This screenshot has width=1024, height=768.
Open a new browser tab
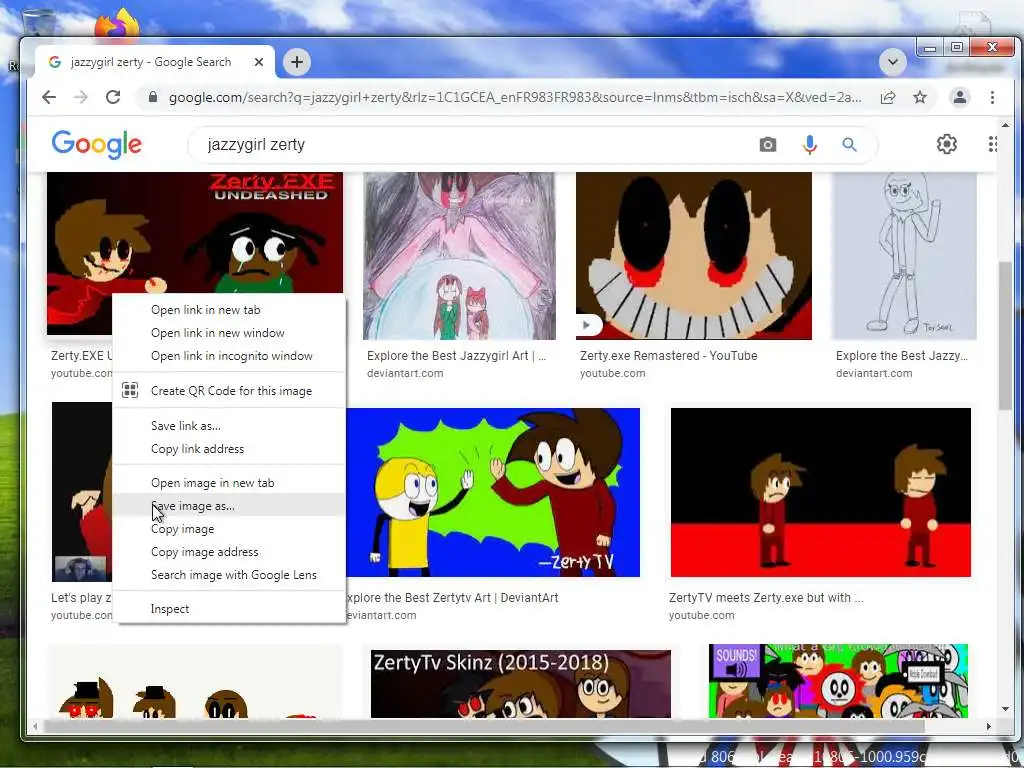click(297, 62)
